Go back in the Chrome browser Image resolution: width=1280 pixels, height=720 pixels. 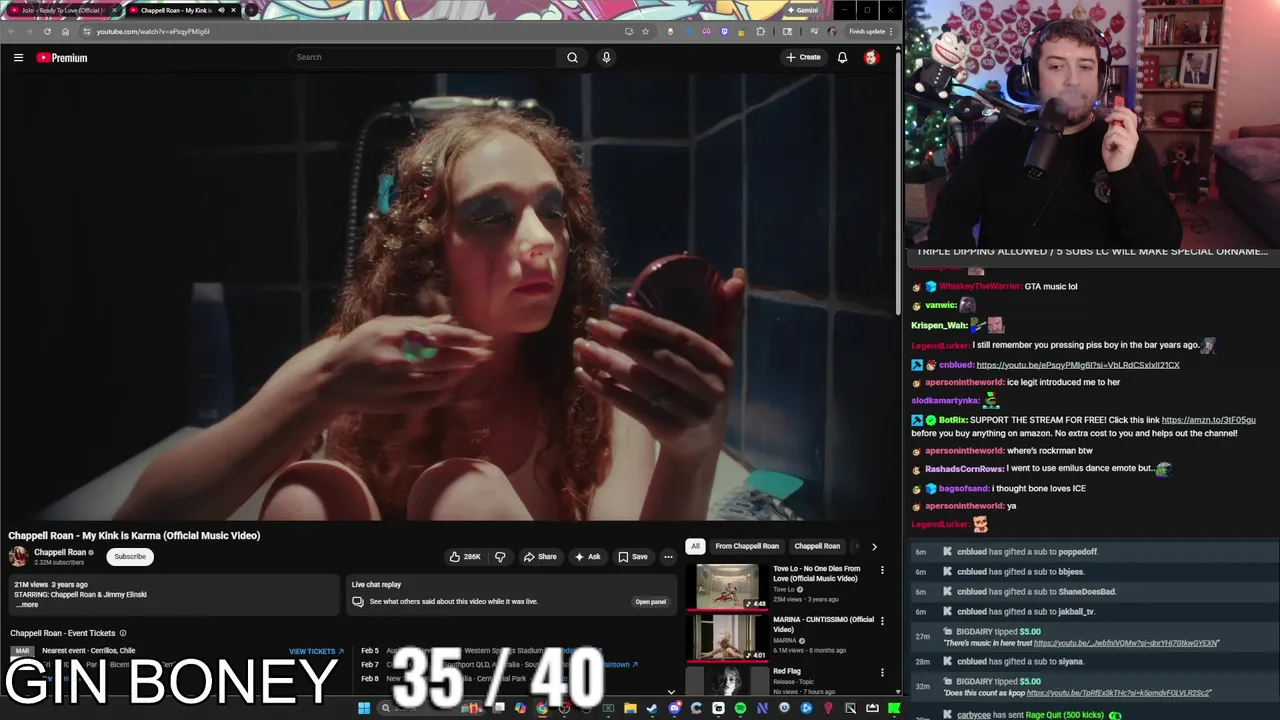10,31
